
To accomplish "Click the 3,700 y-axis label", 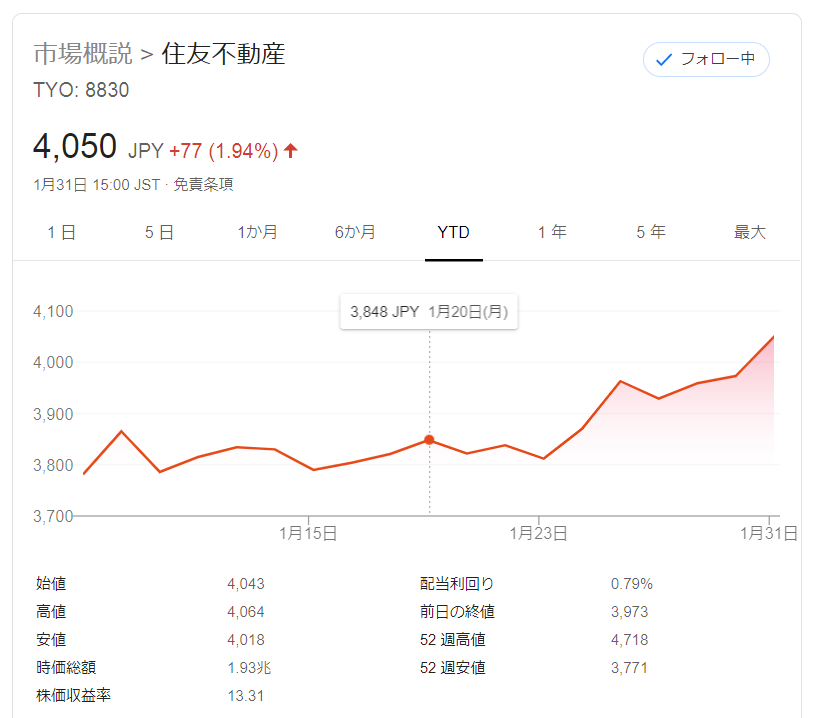I will pos(53,516).
